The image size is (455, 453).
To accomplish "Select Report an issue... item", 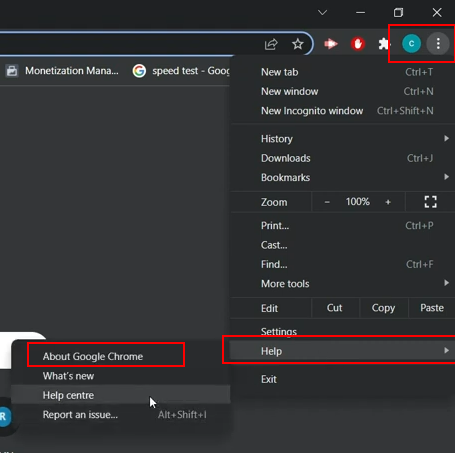I will [x=120, y=415].
